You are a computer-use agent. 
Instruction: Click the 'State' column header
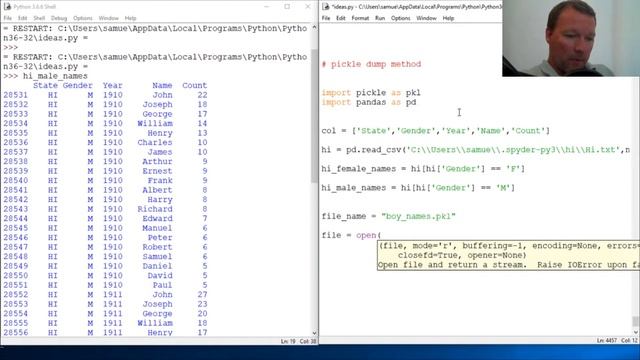(45, 85)
